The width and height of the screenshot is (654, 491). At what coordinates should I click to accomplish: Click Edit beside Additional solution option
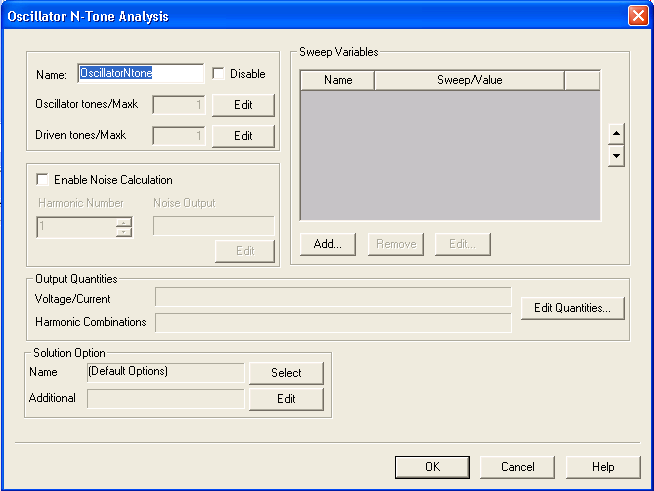click(x=286, y=399)
